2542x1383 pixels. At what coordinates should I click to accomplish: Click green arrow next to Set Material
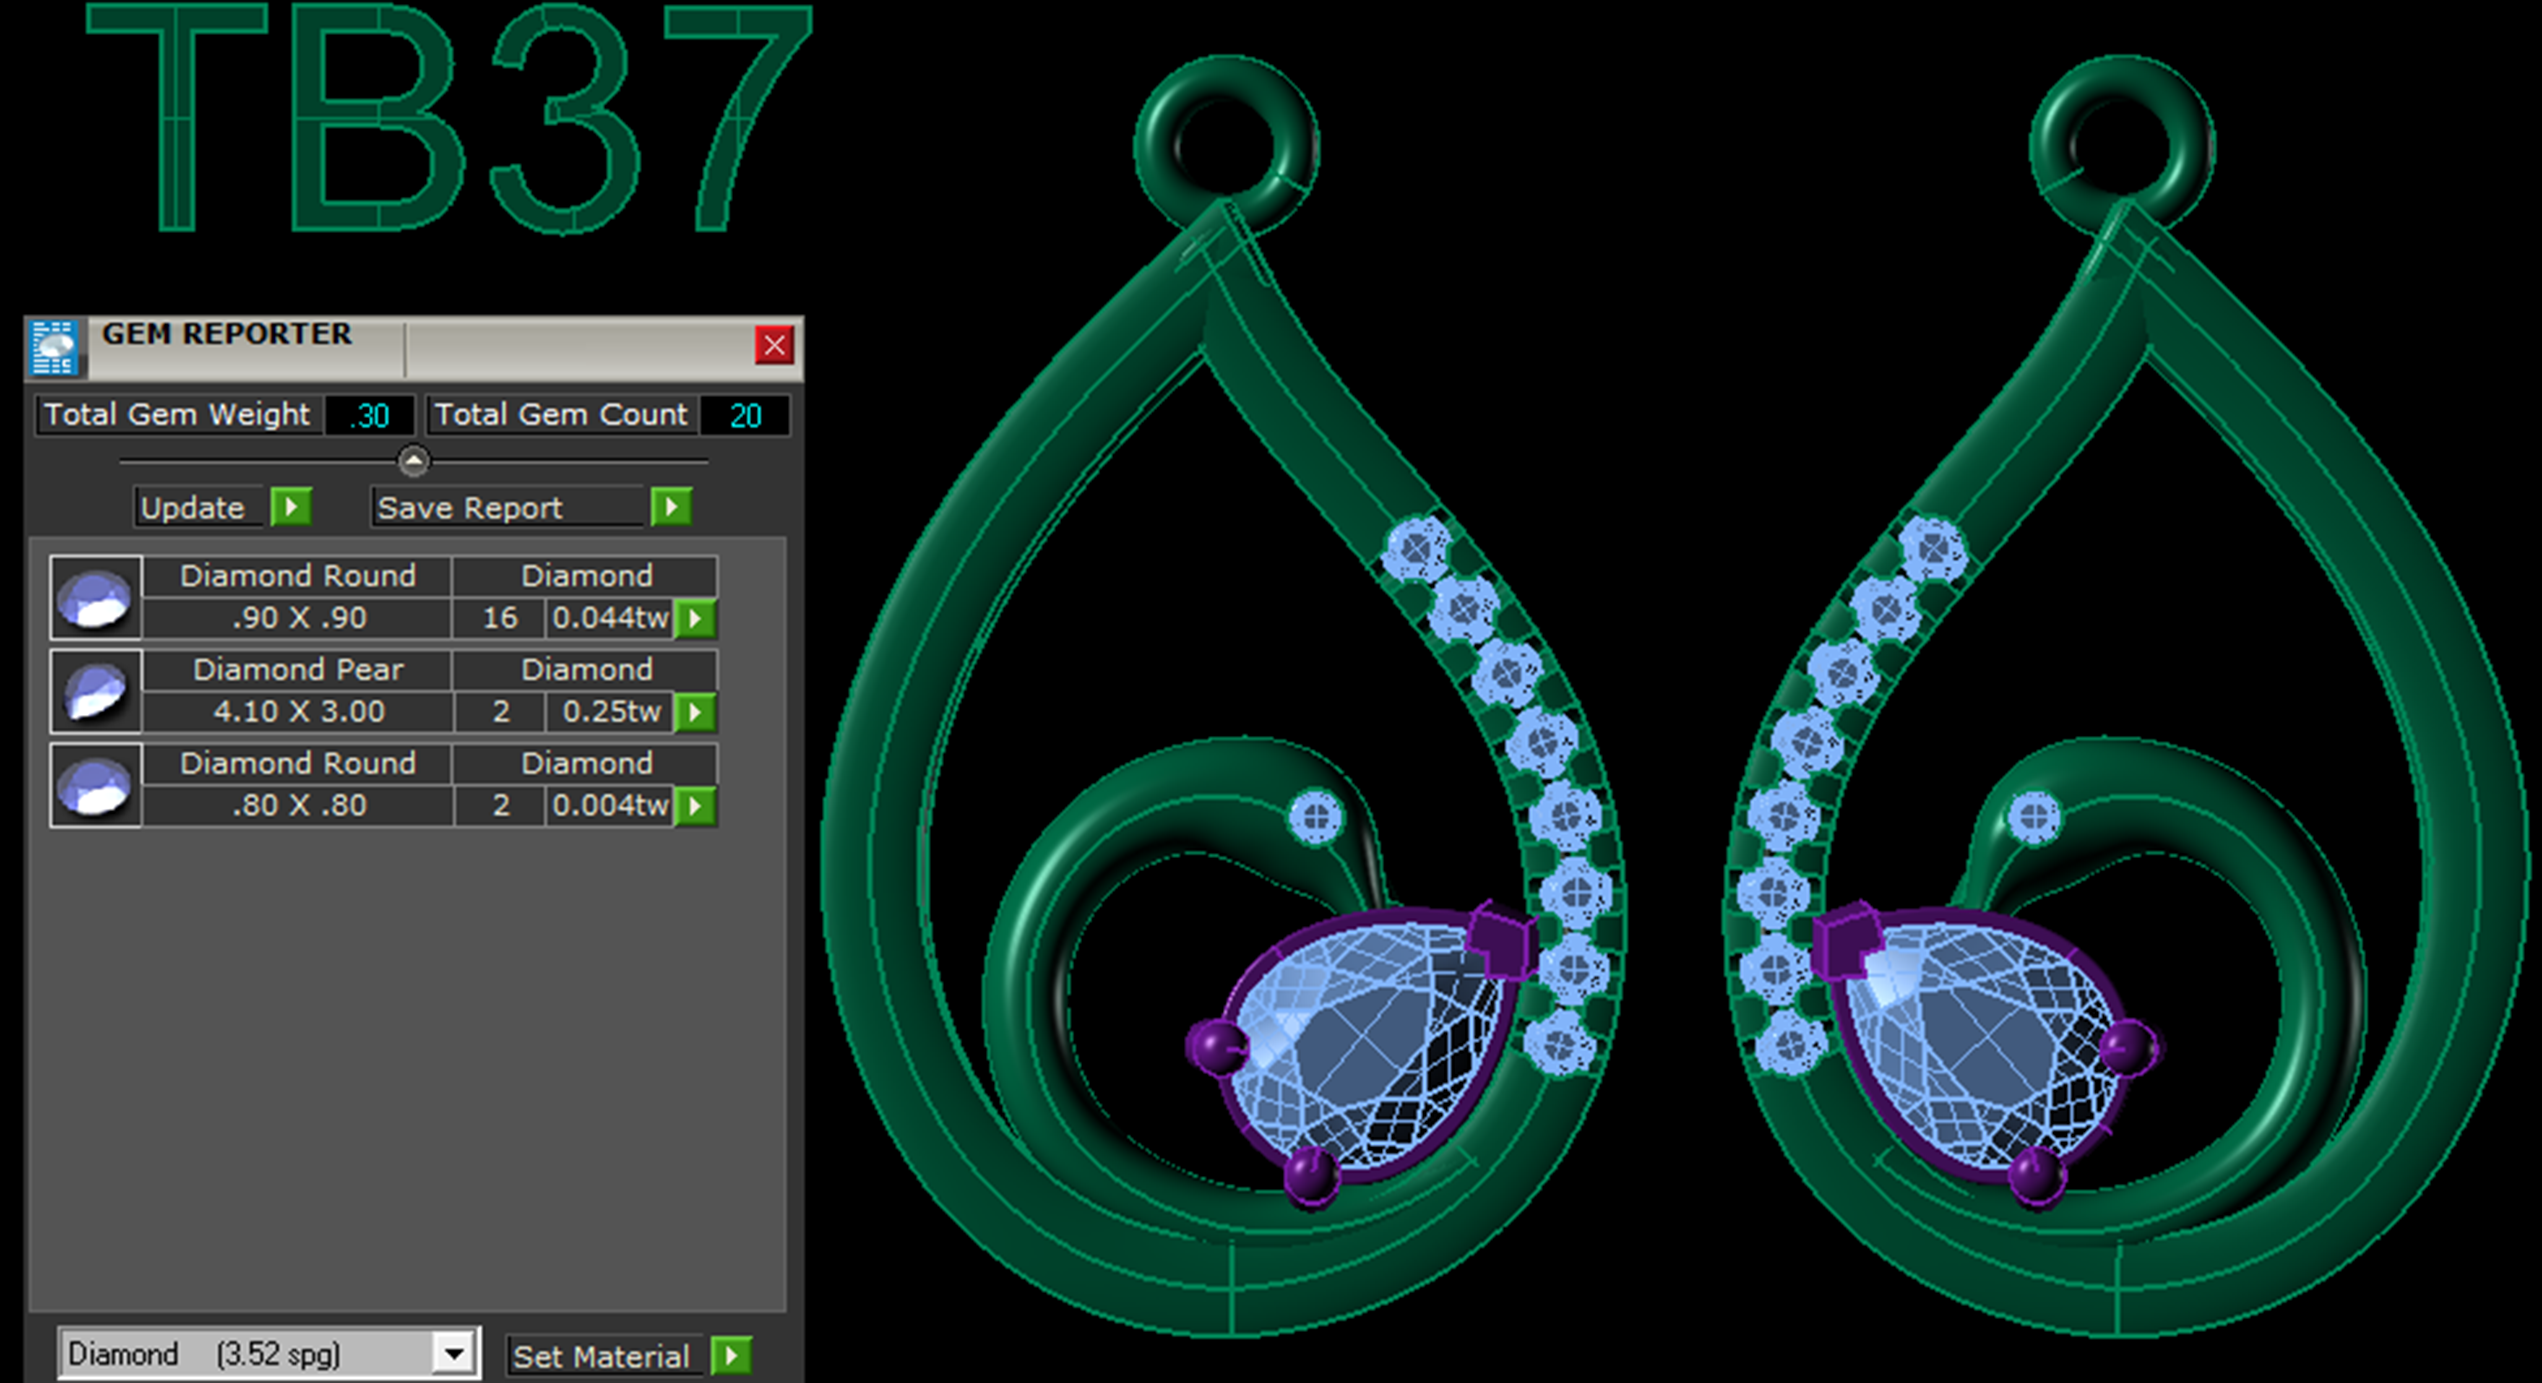[x=732, y=1356]
